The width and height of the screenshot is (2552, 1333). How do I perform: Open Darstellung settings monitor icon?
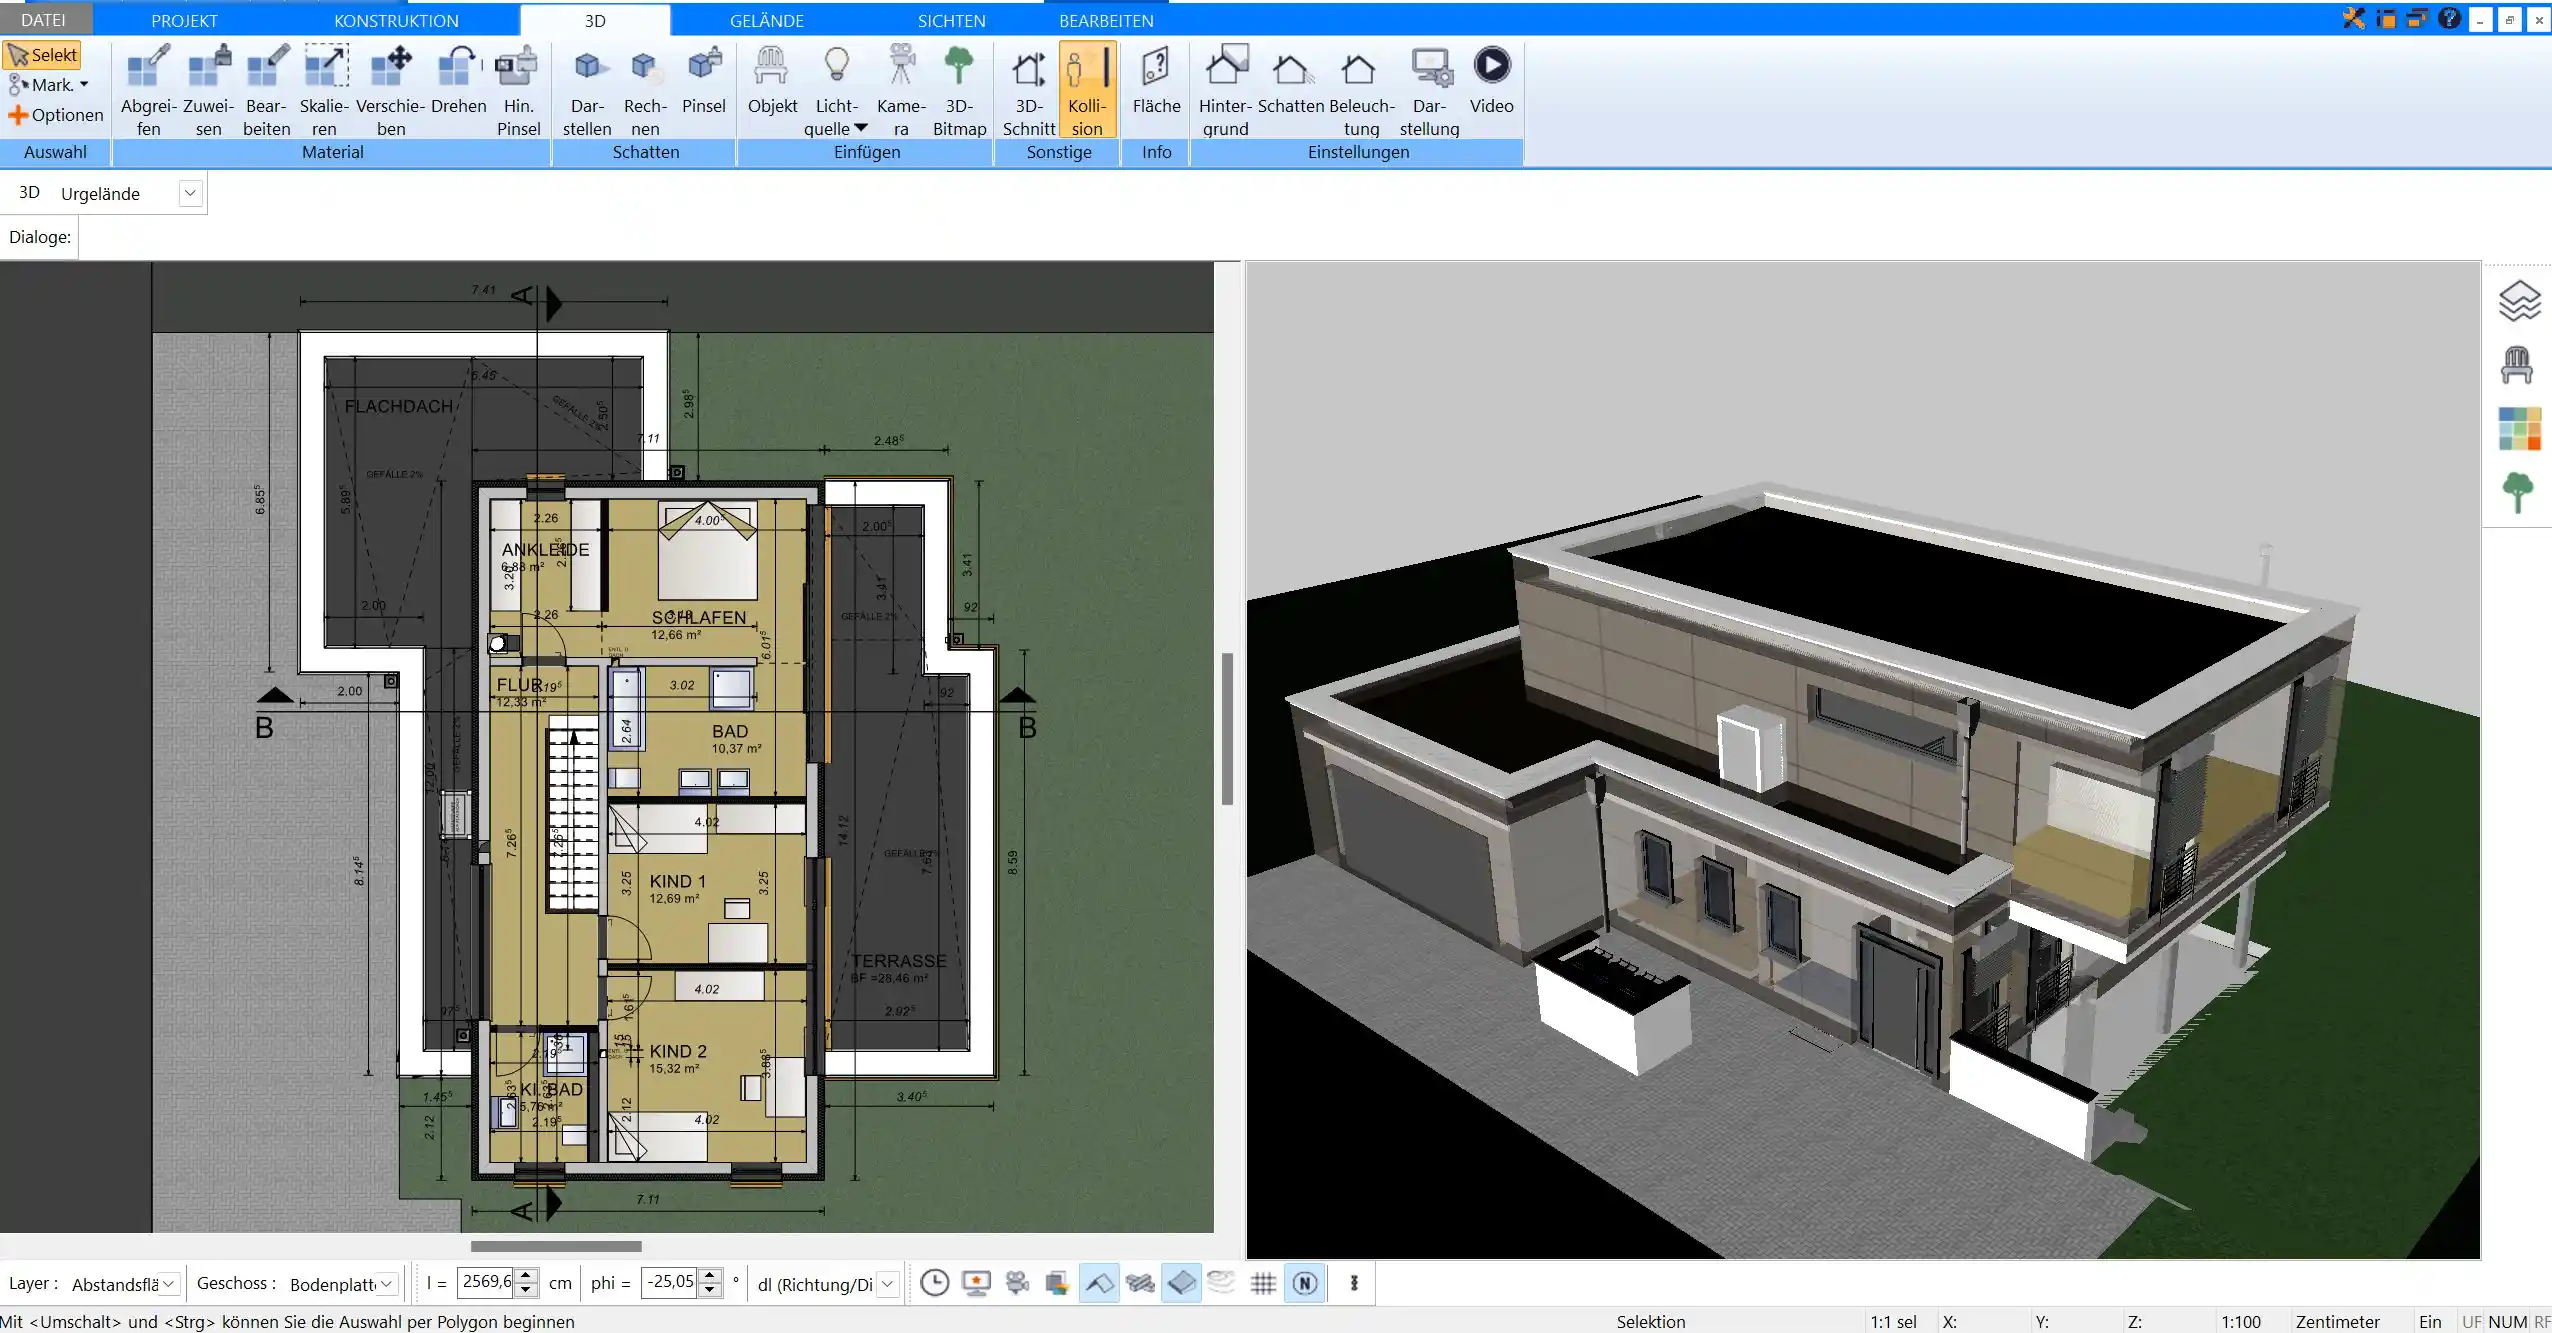pyautogui.click(x=1430, y=90)
